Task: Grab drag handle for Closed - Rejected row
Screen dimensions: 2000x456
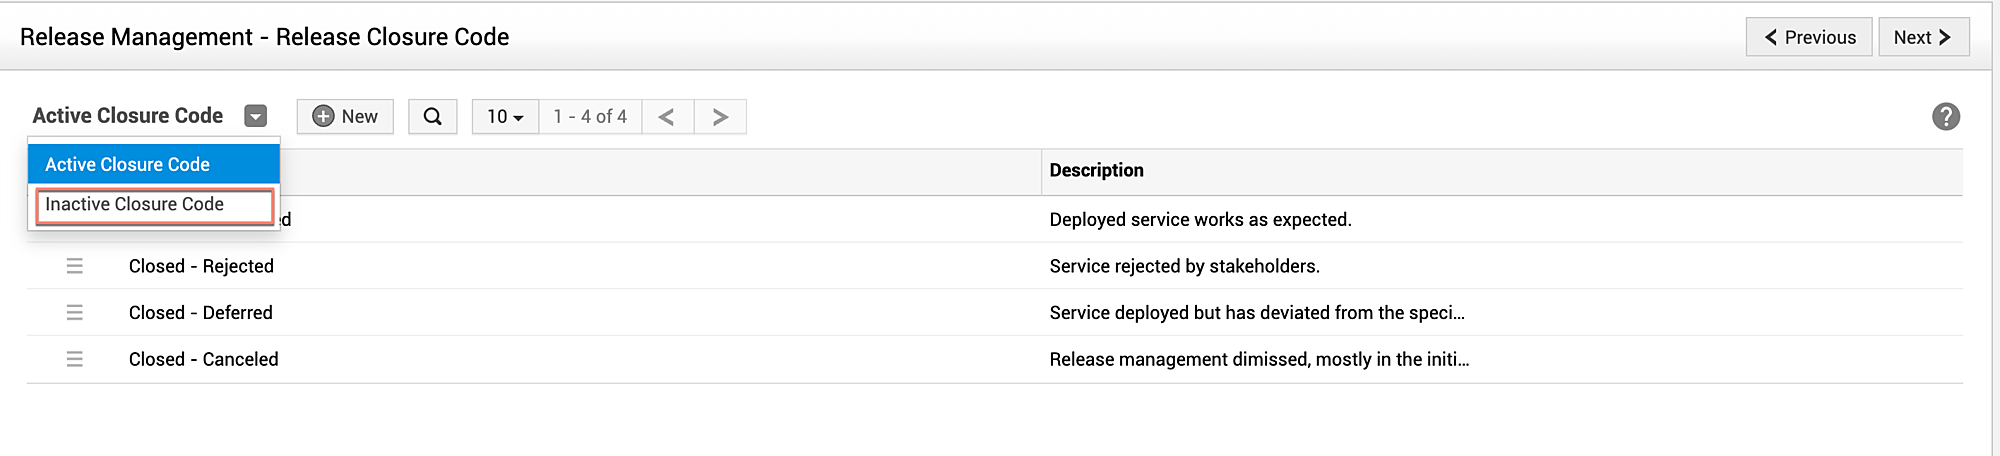Action: (75, 266)
